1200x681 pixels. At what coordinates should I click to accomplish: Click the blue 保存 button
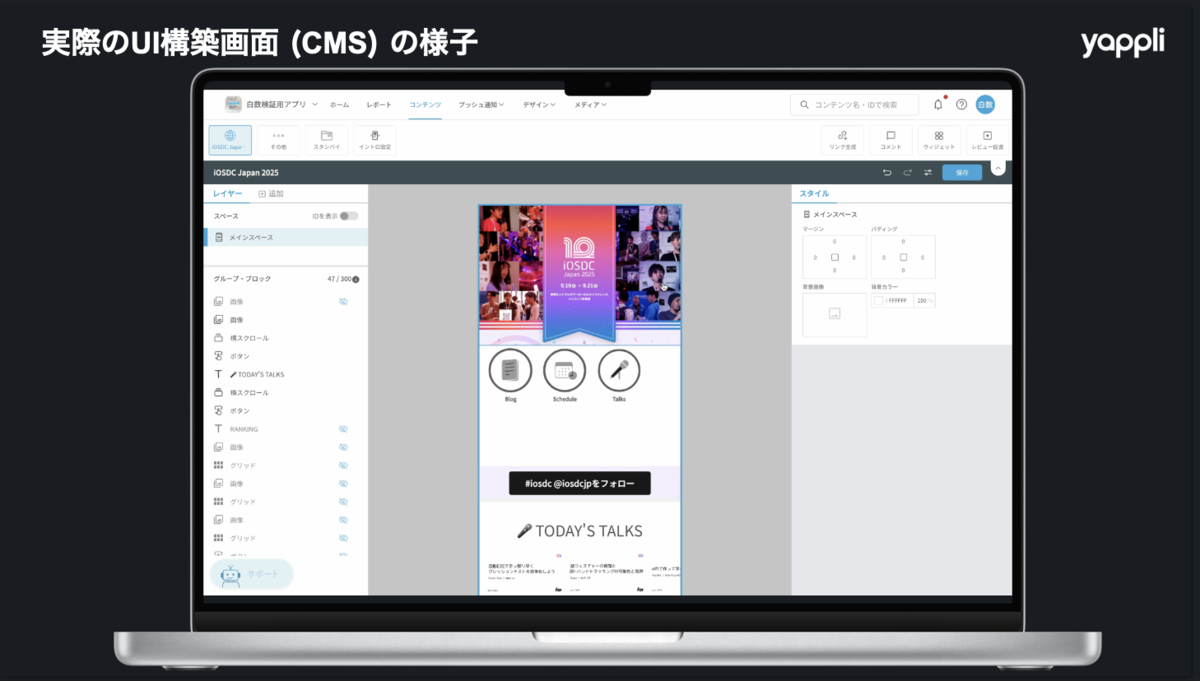(x=962, y=173)
